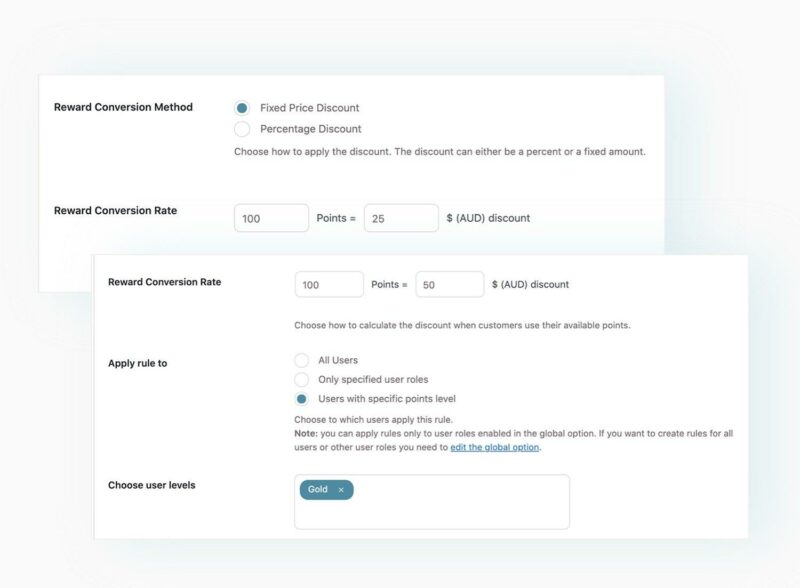Remove the Gold tag via x icon
This screenshot has height=588, width=800.
point(341,490)
